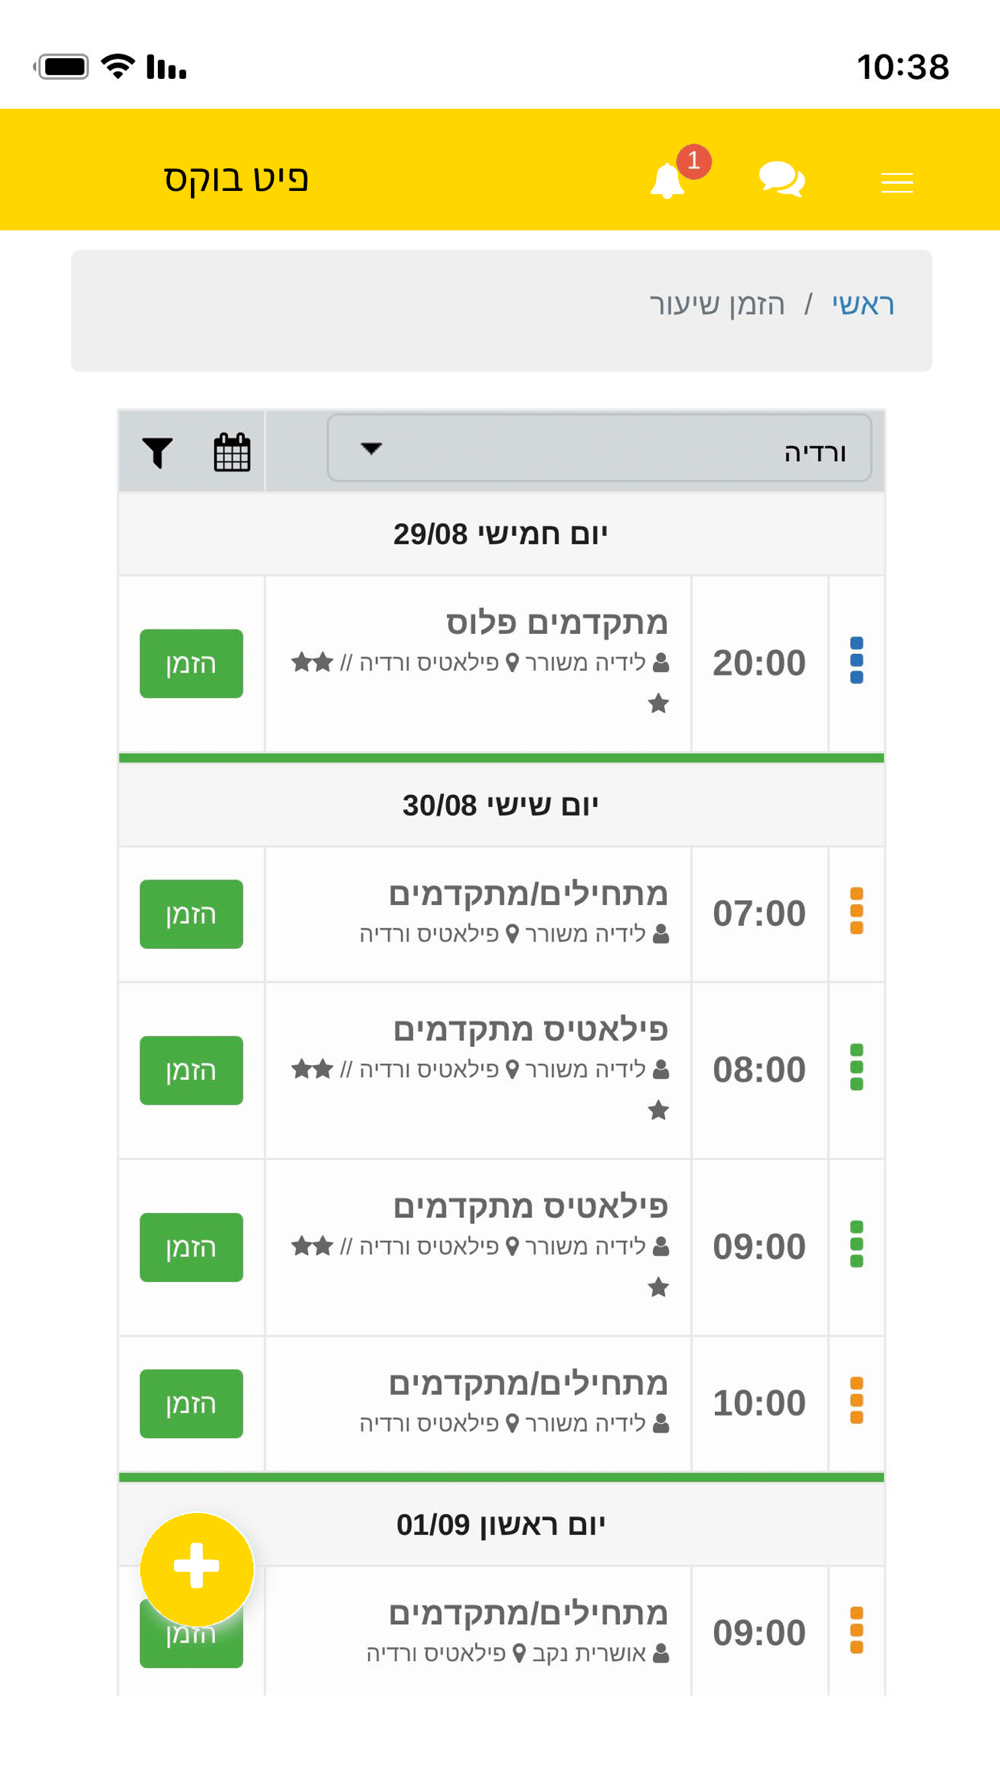Open the Friday 09:00 פילאטיס מתקדמים class details
The height and width of the screenshot is (1778, 1000).
point(479,1247)
